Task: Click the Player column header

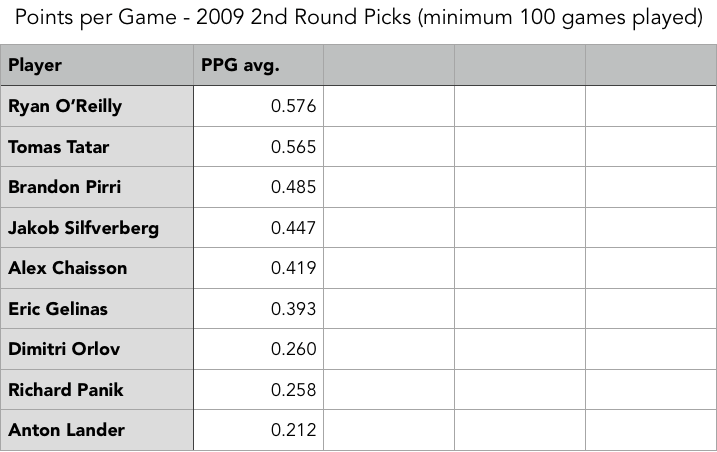Action: pos(96,65)
